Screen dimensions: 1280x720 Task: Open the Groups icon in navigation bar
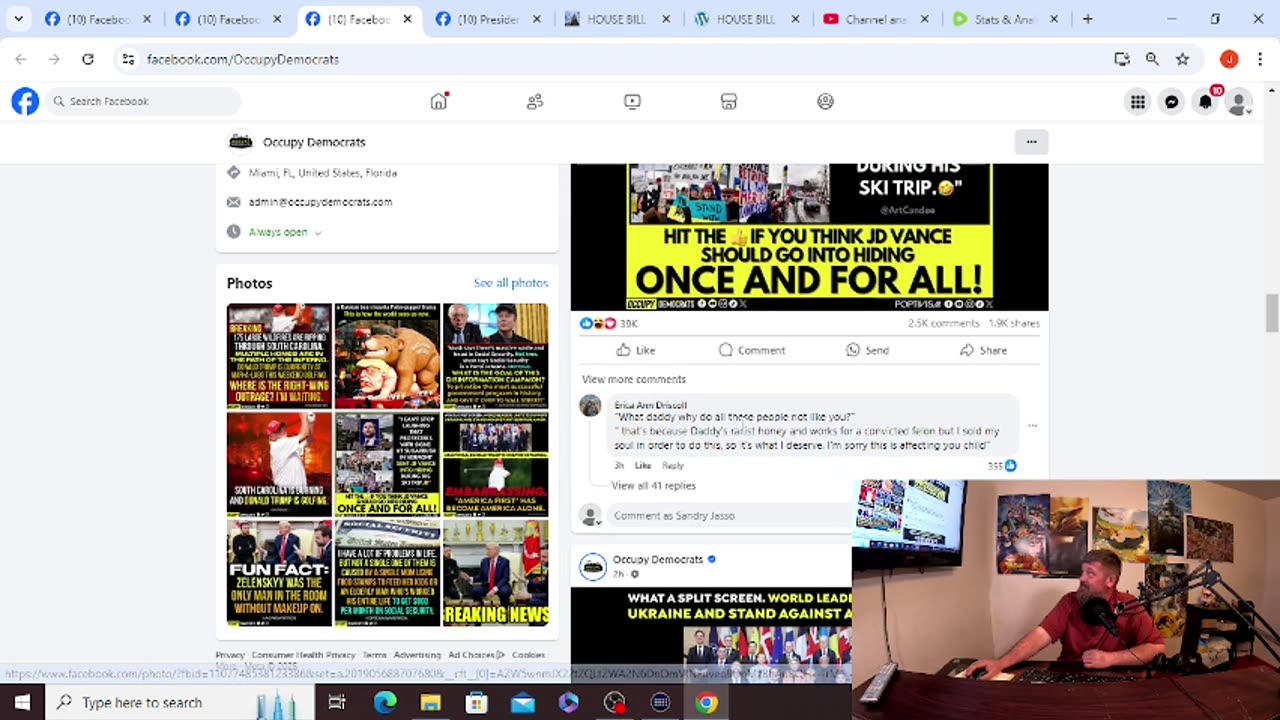pos(825,101)
